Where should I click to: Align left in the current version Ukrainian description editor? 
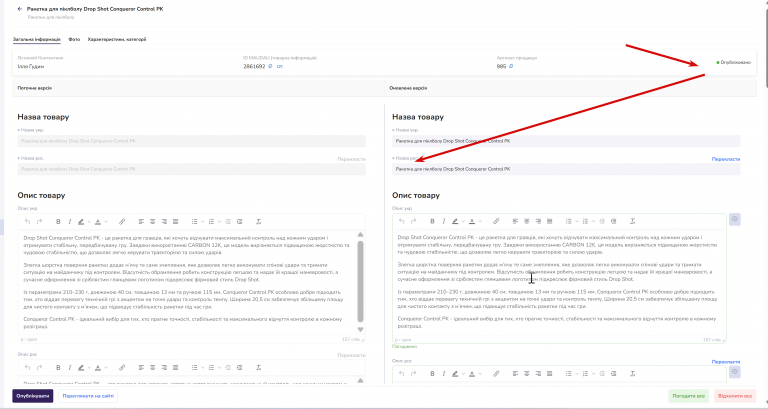pos(141,221)
